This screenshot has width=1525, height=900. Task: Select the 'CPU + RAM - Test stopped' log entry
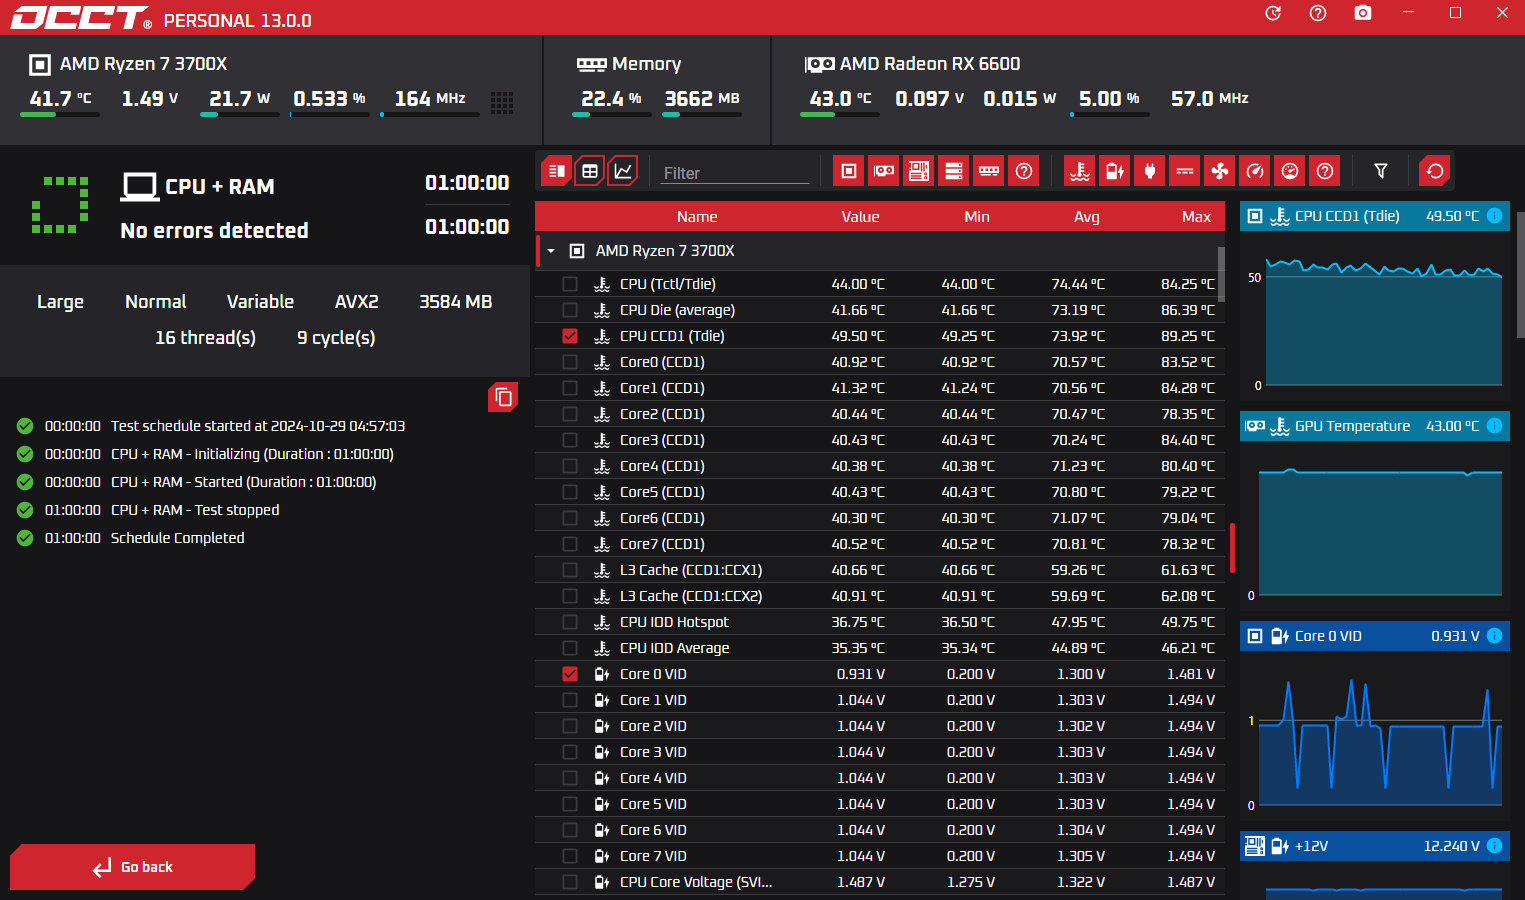pos(195,510)
